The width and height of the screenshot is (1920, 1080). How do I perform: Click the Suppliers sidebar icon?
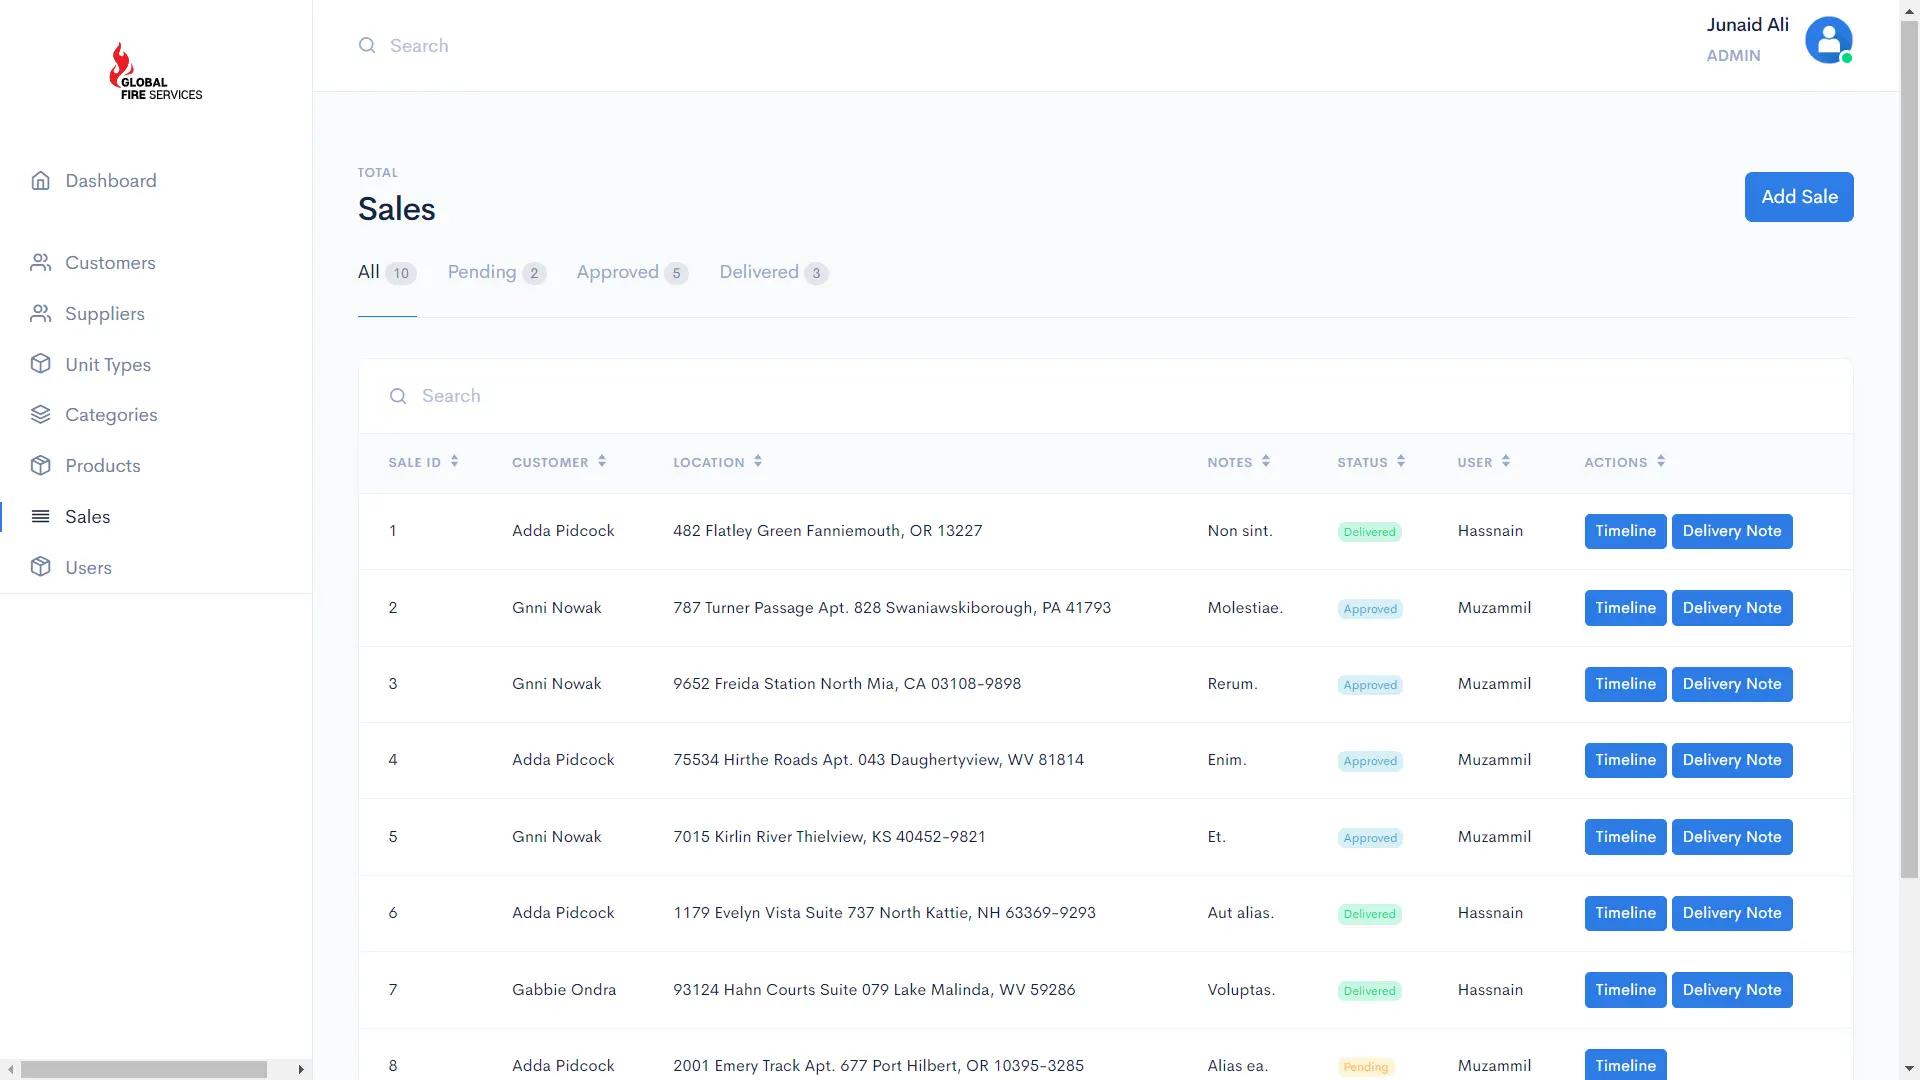click(x=40, y=314)
